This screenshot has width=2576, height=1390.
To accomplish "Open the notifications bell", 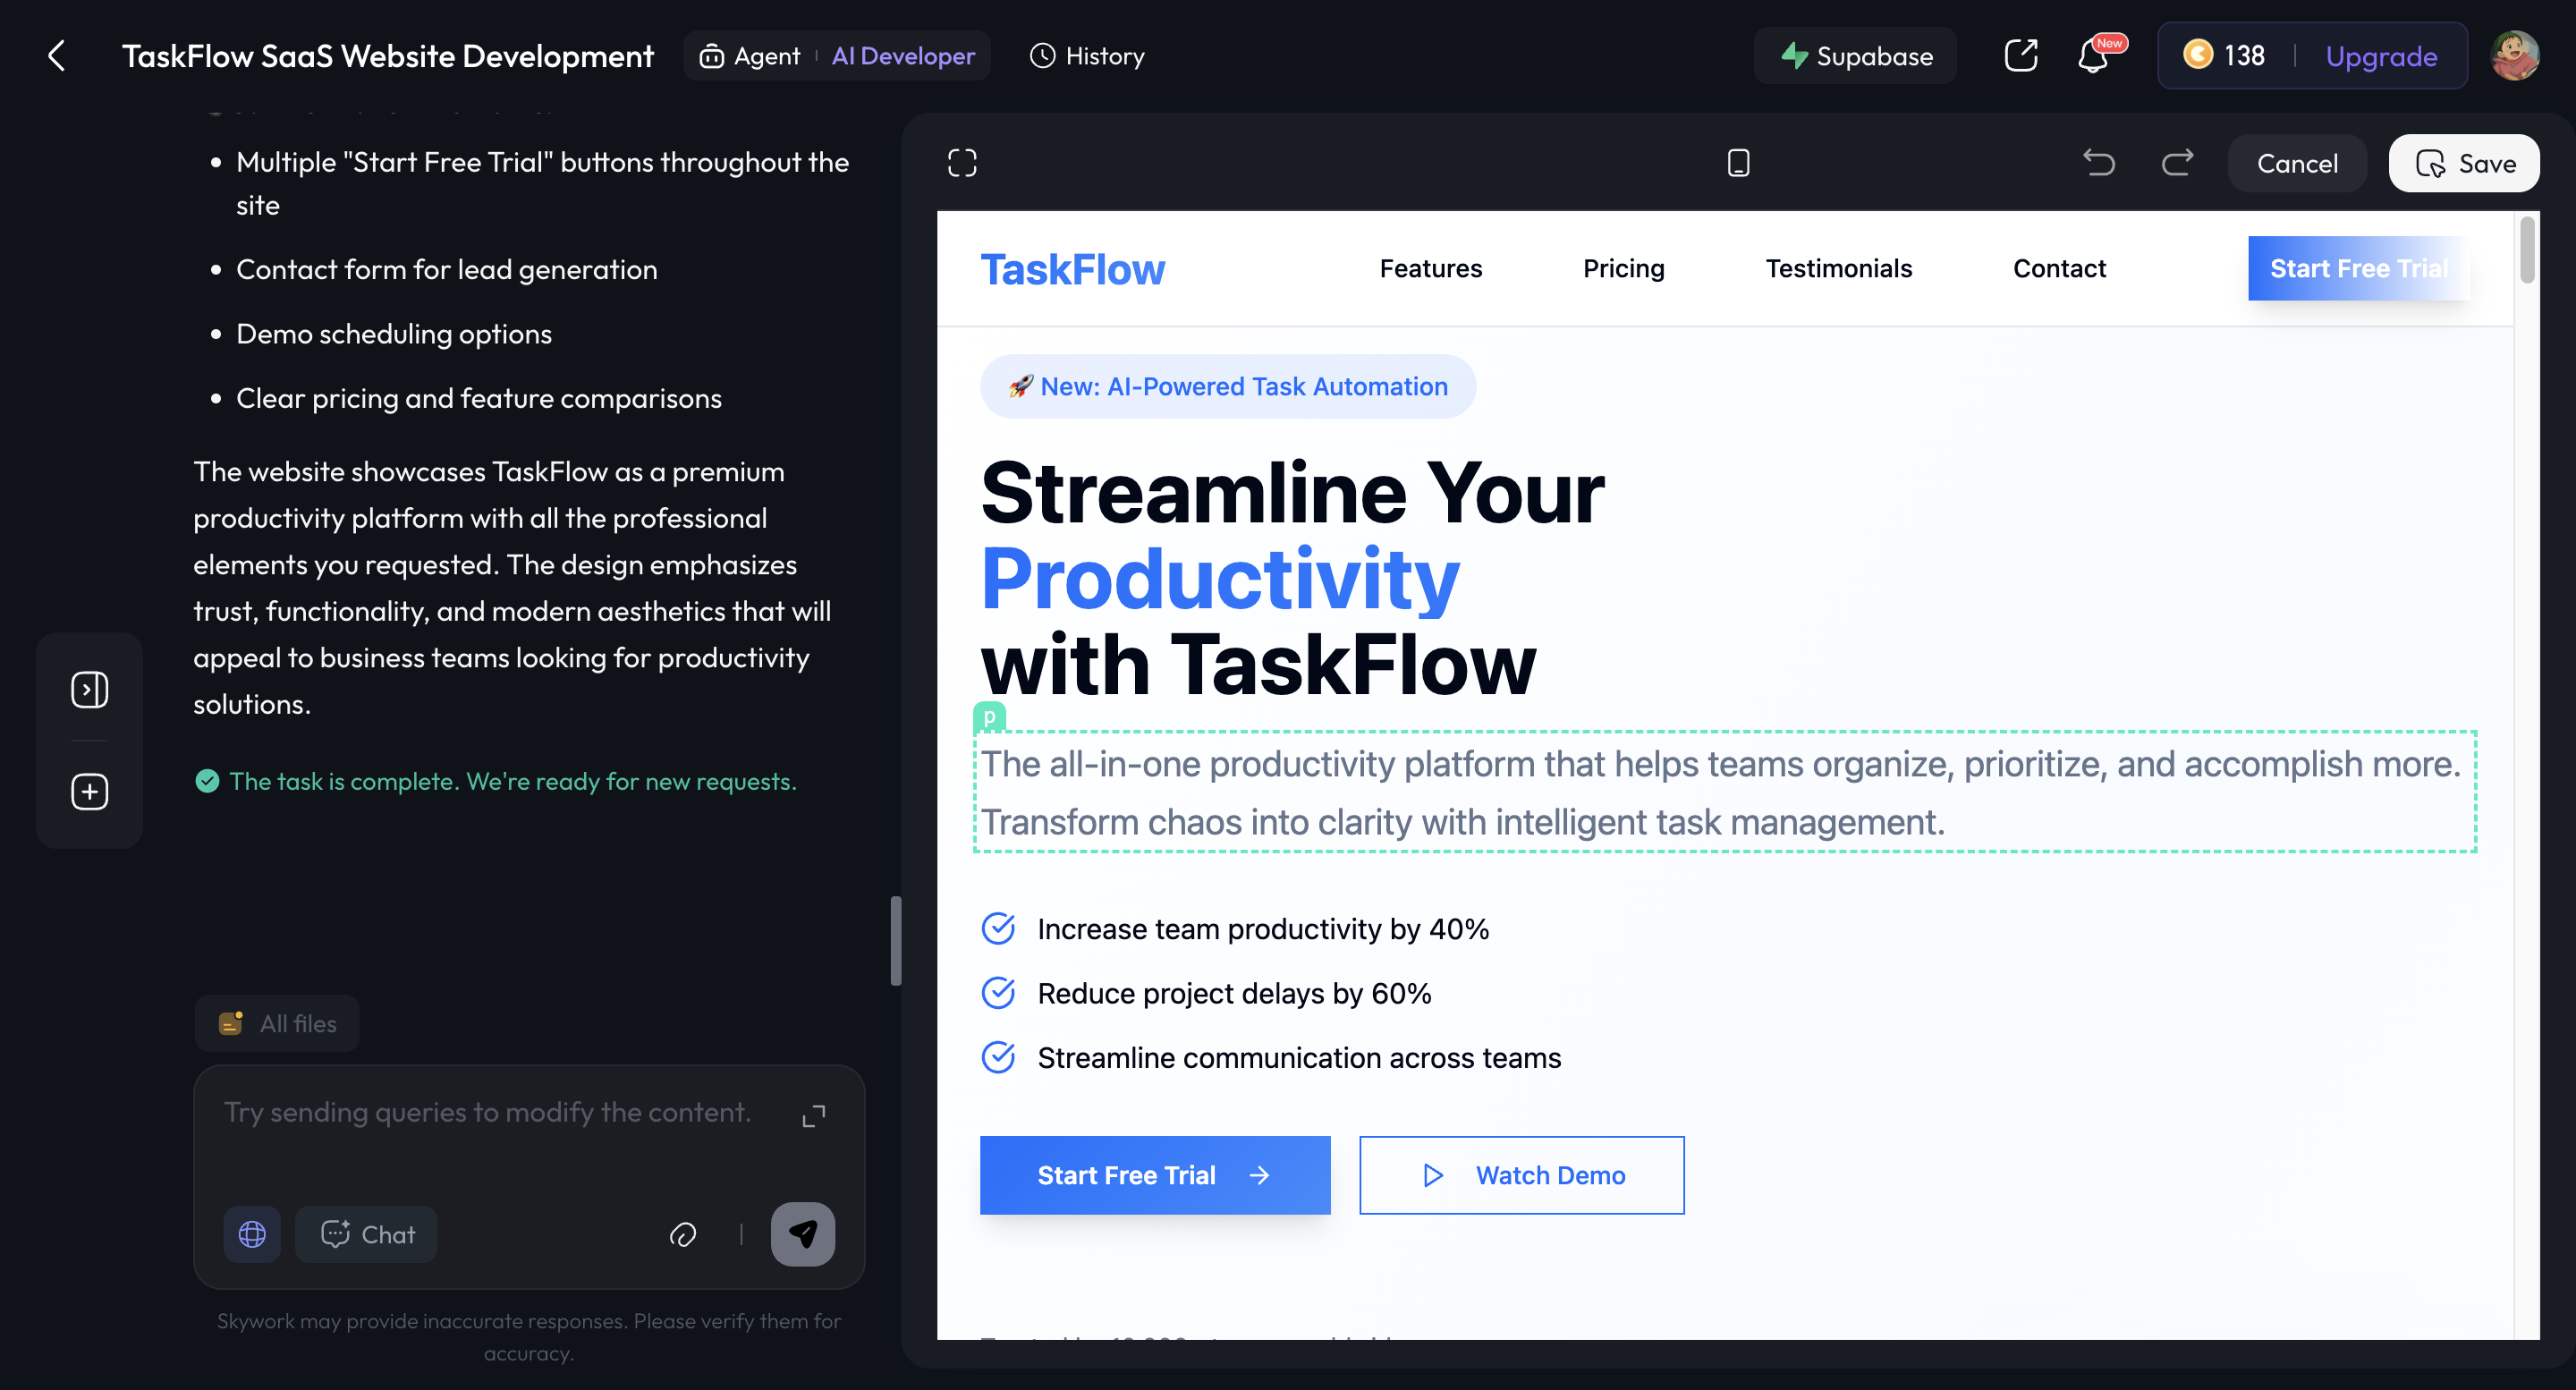I will point(2092,56).
